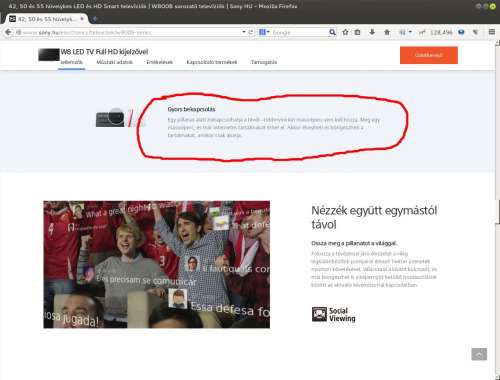This screenshot has height=380, width=500.
Task: Expand the search engine selector dropdown
Action: (264, 32)
